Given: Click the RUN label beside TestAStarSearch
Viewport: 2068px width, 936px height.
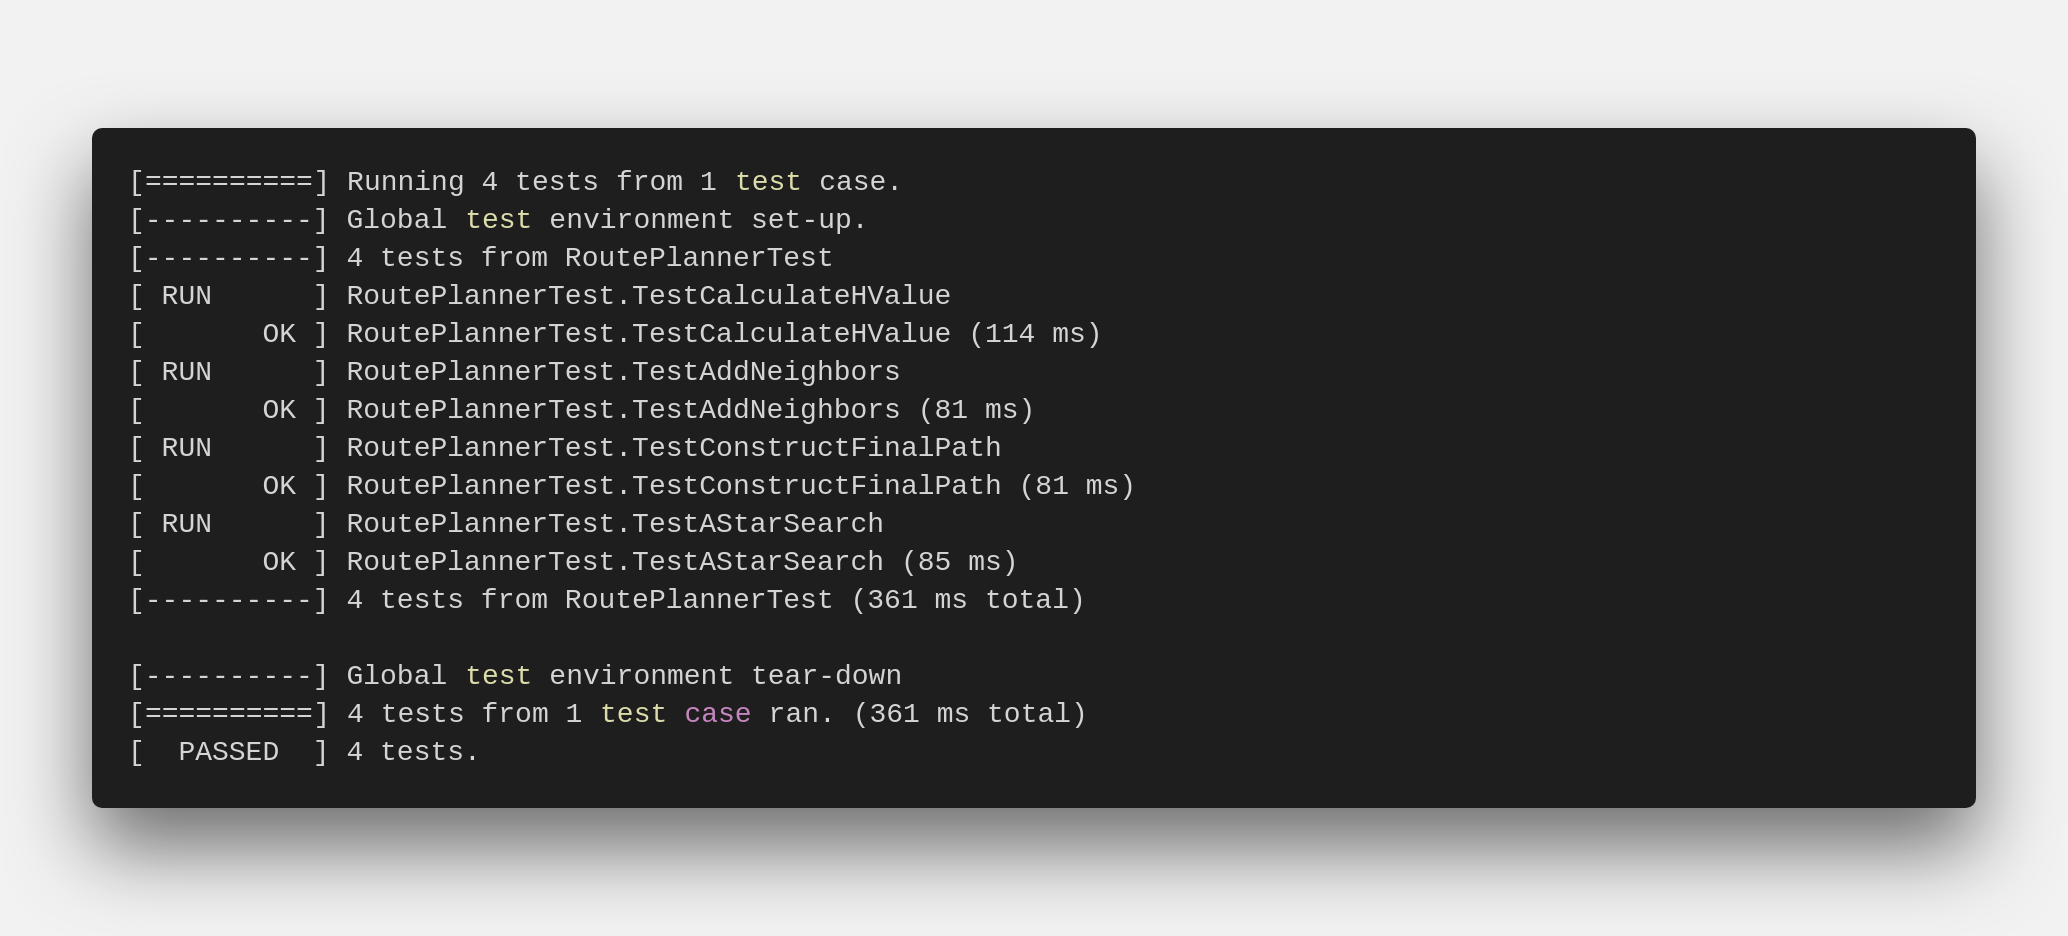Looking at the screenshot, I should pyautogui.click(x=186, y=524).
